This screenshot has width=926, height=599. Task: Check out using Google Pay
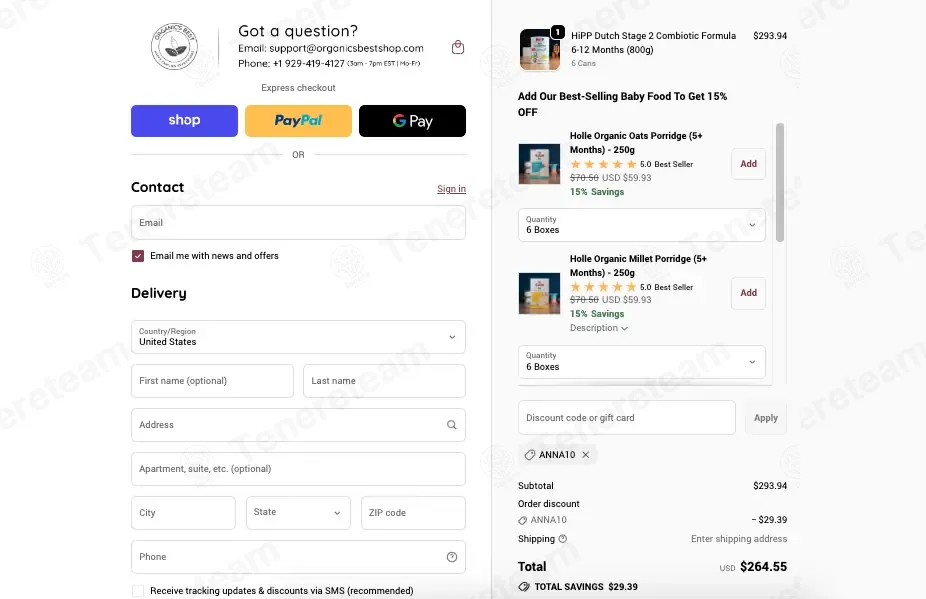click(412, 121)
